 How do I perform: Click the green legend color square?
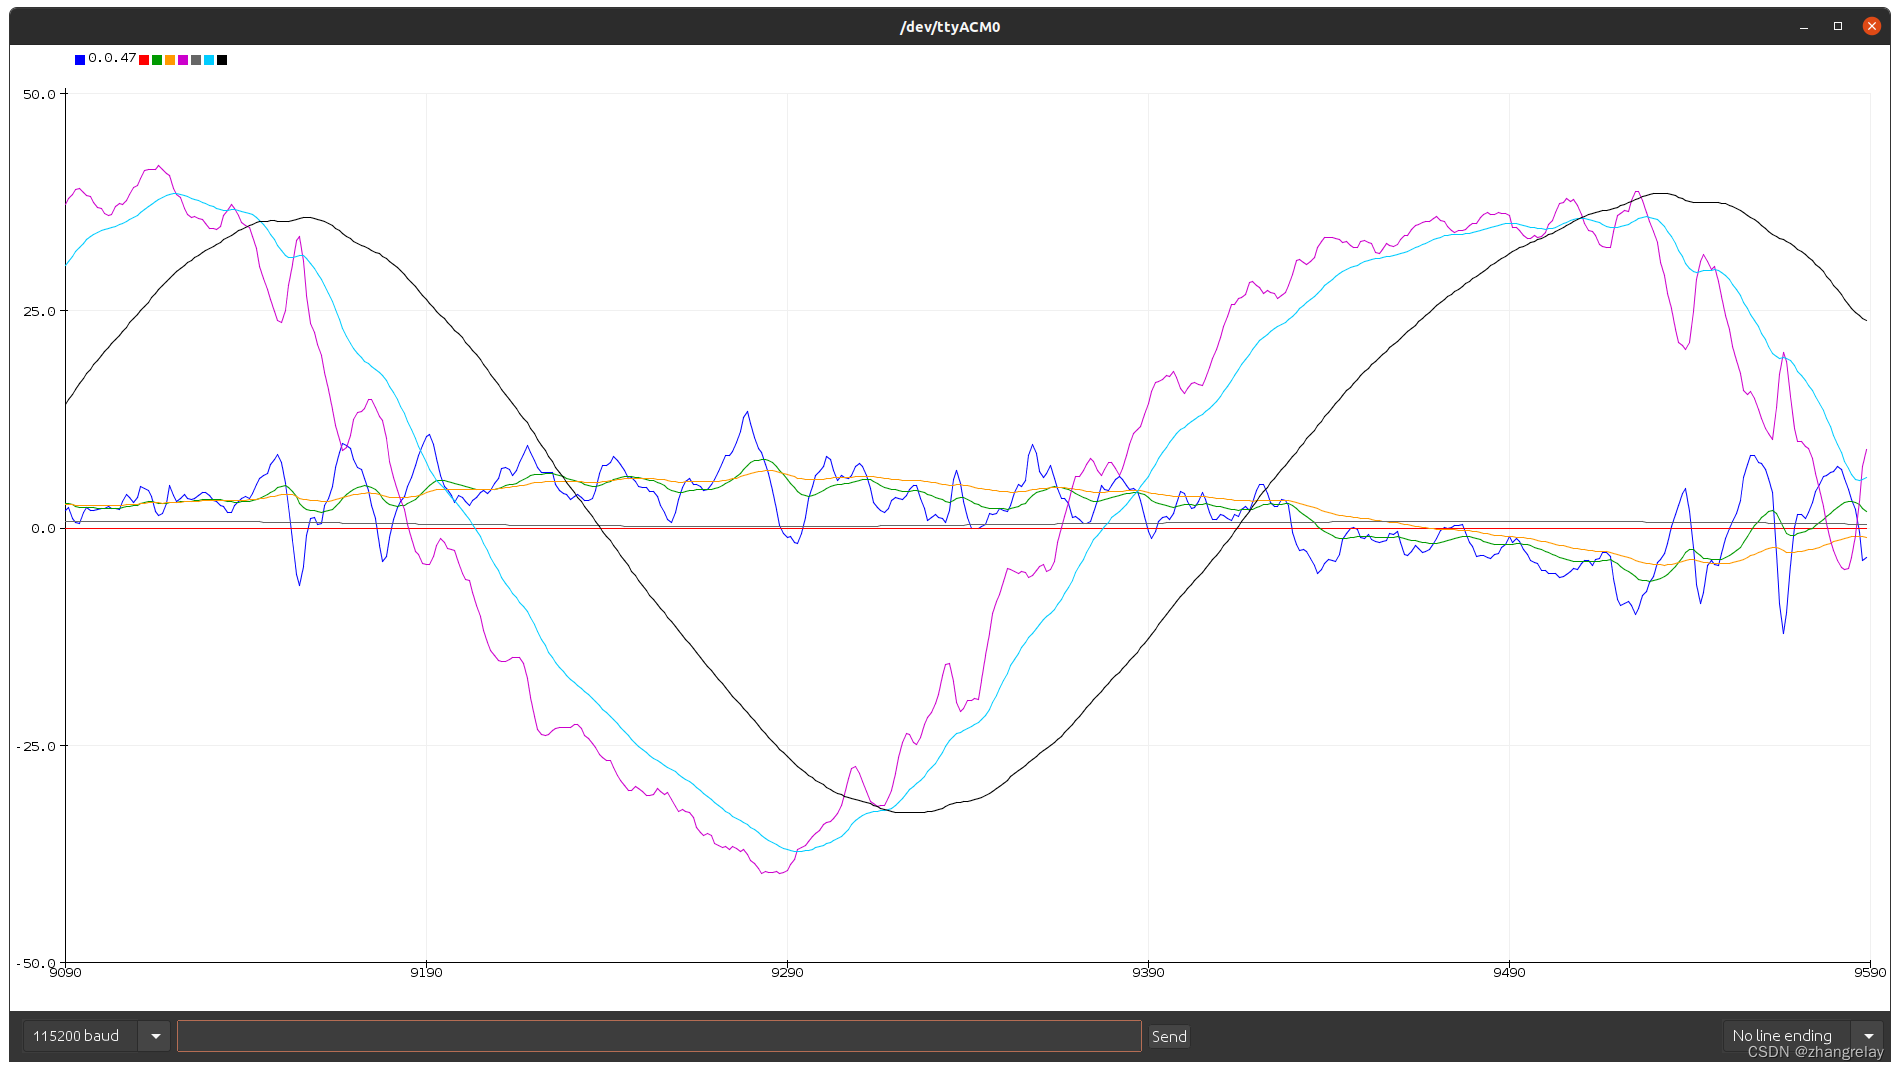[157, 60]
